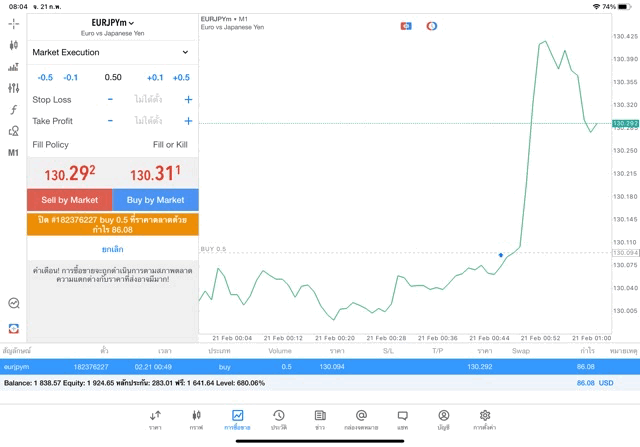Click the 130.094 open price in the position row
Image resolution: width=640 pixels, height=447 pixels.
332,367
